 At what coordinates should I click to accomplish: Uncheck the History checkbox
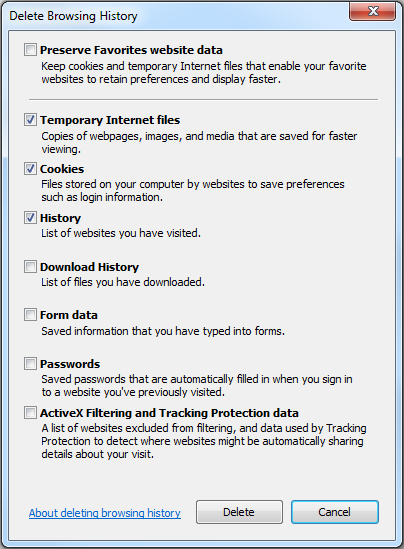pyautogui.click(x=30, y=217)
